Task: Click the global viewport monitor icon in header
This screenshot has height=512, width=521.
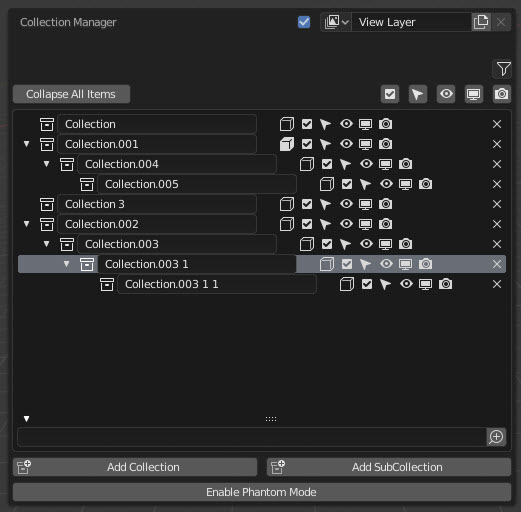Action: pyautogui.click(x=474, y=94)
